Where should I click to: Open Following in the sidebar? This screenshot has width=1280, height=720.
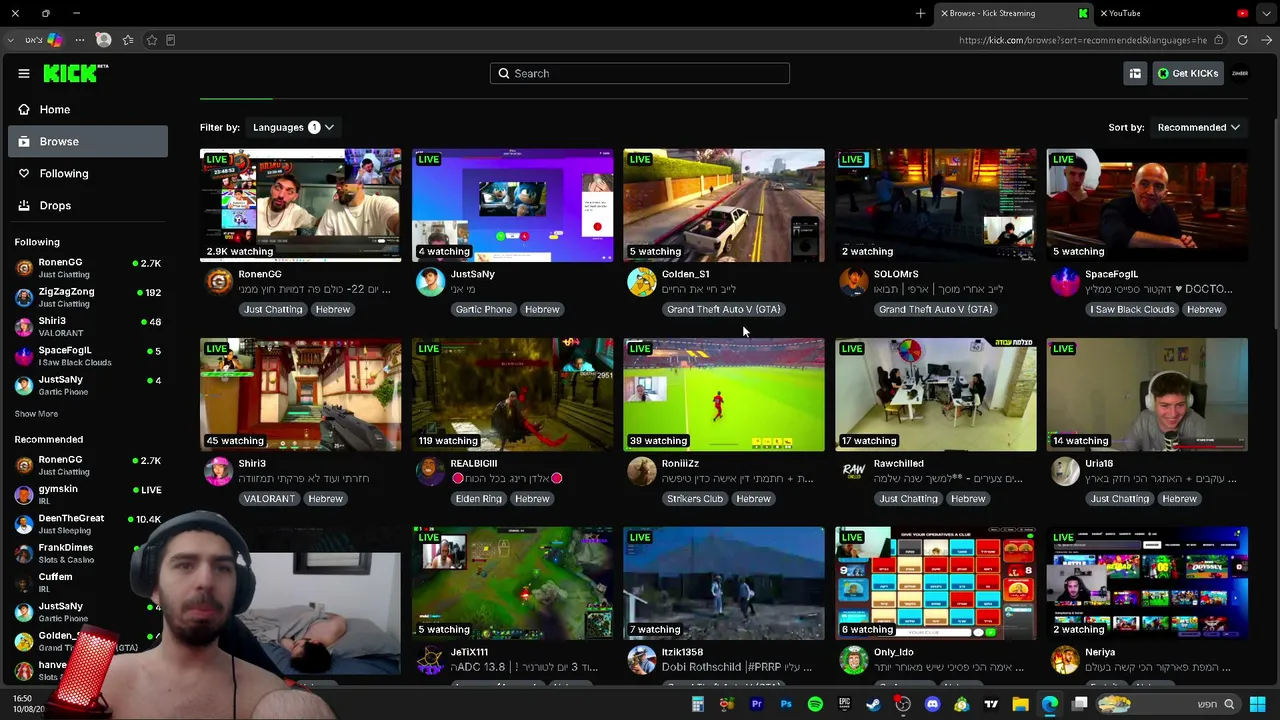(x=88, y=173)
